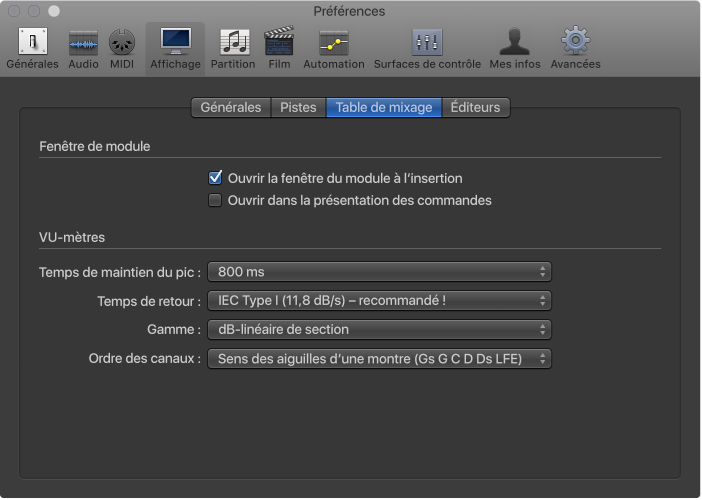The width and height of the screenshot is (702, 500).
Task: Click the Préférences window title
Action: point(349,11)
